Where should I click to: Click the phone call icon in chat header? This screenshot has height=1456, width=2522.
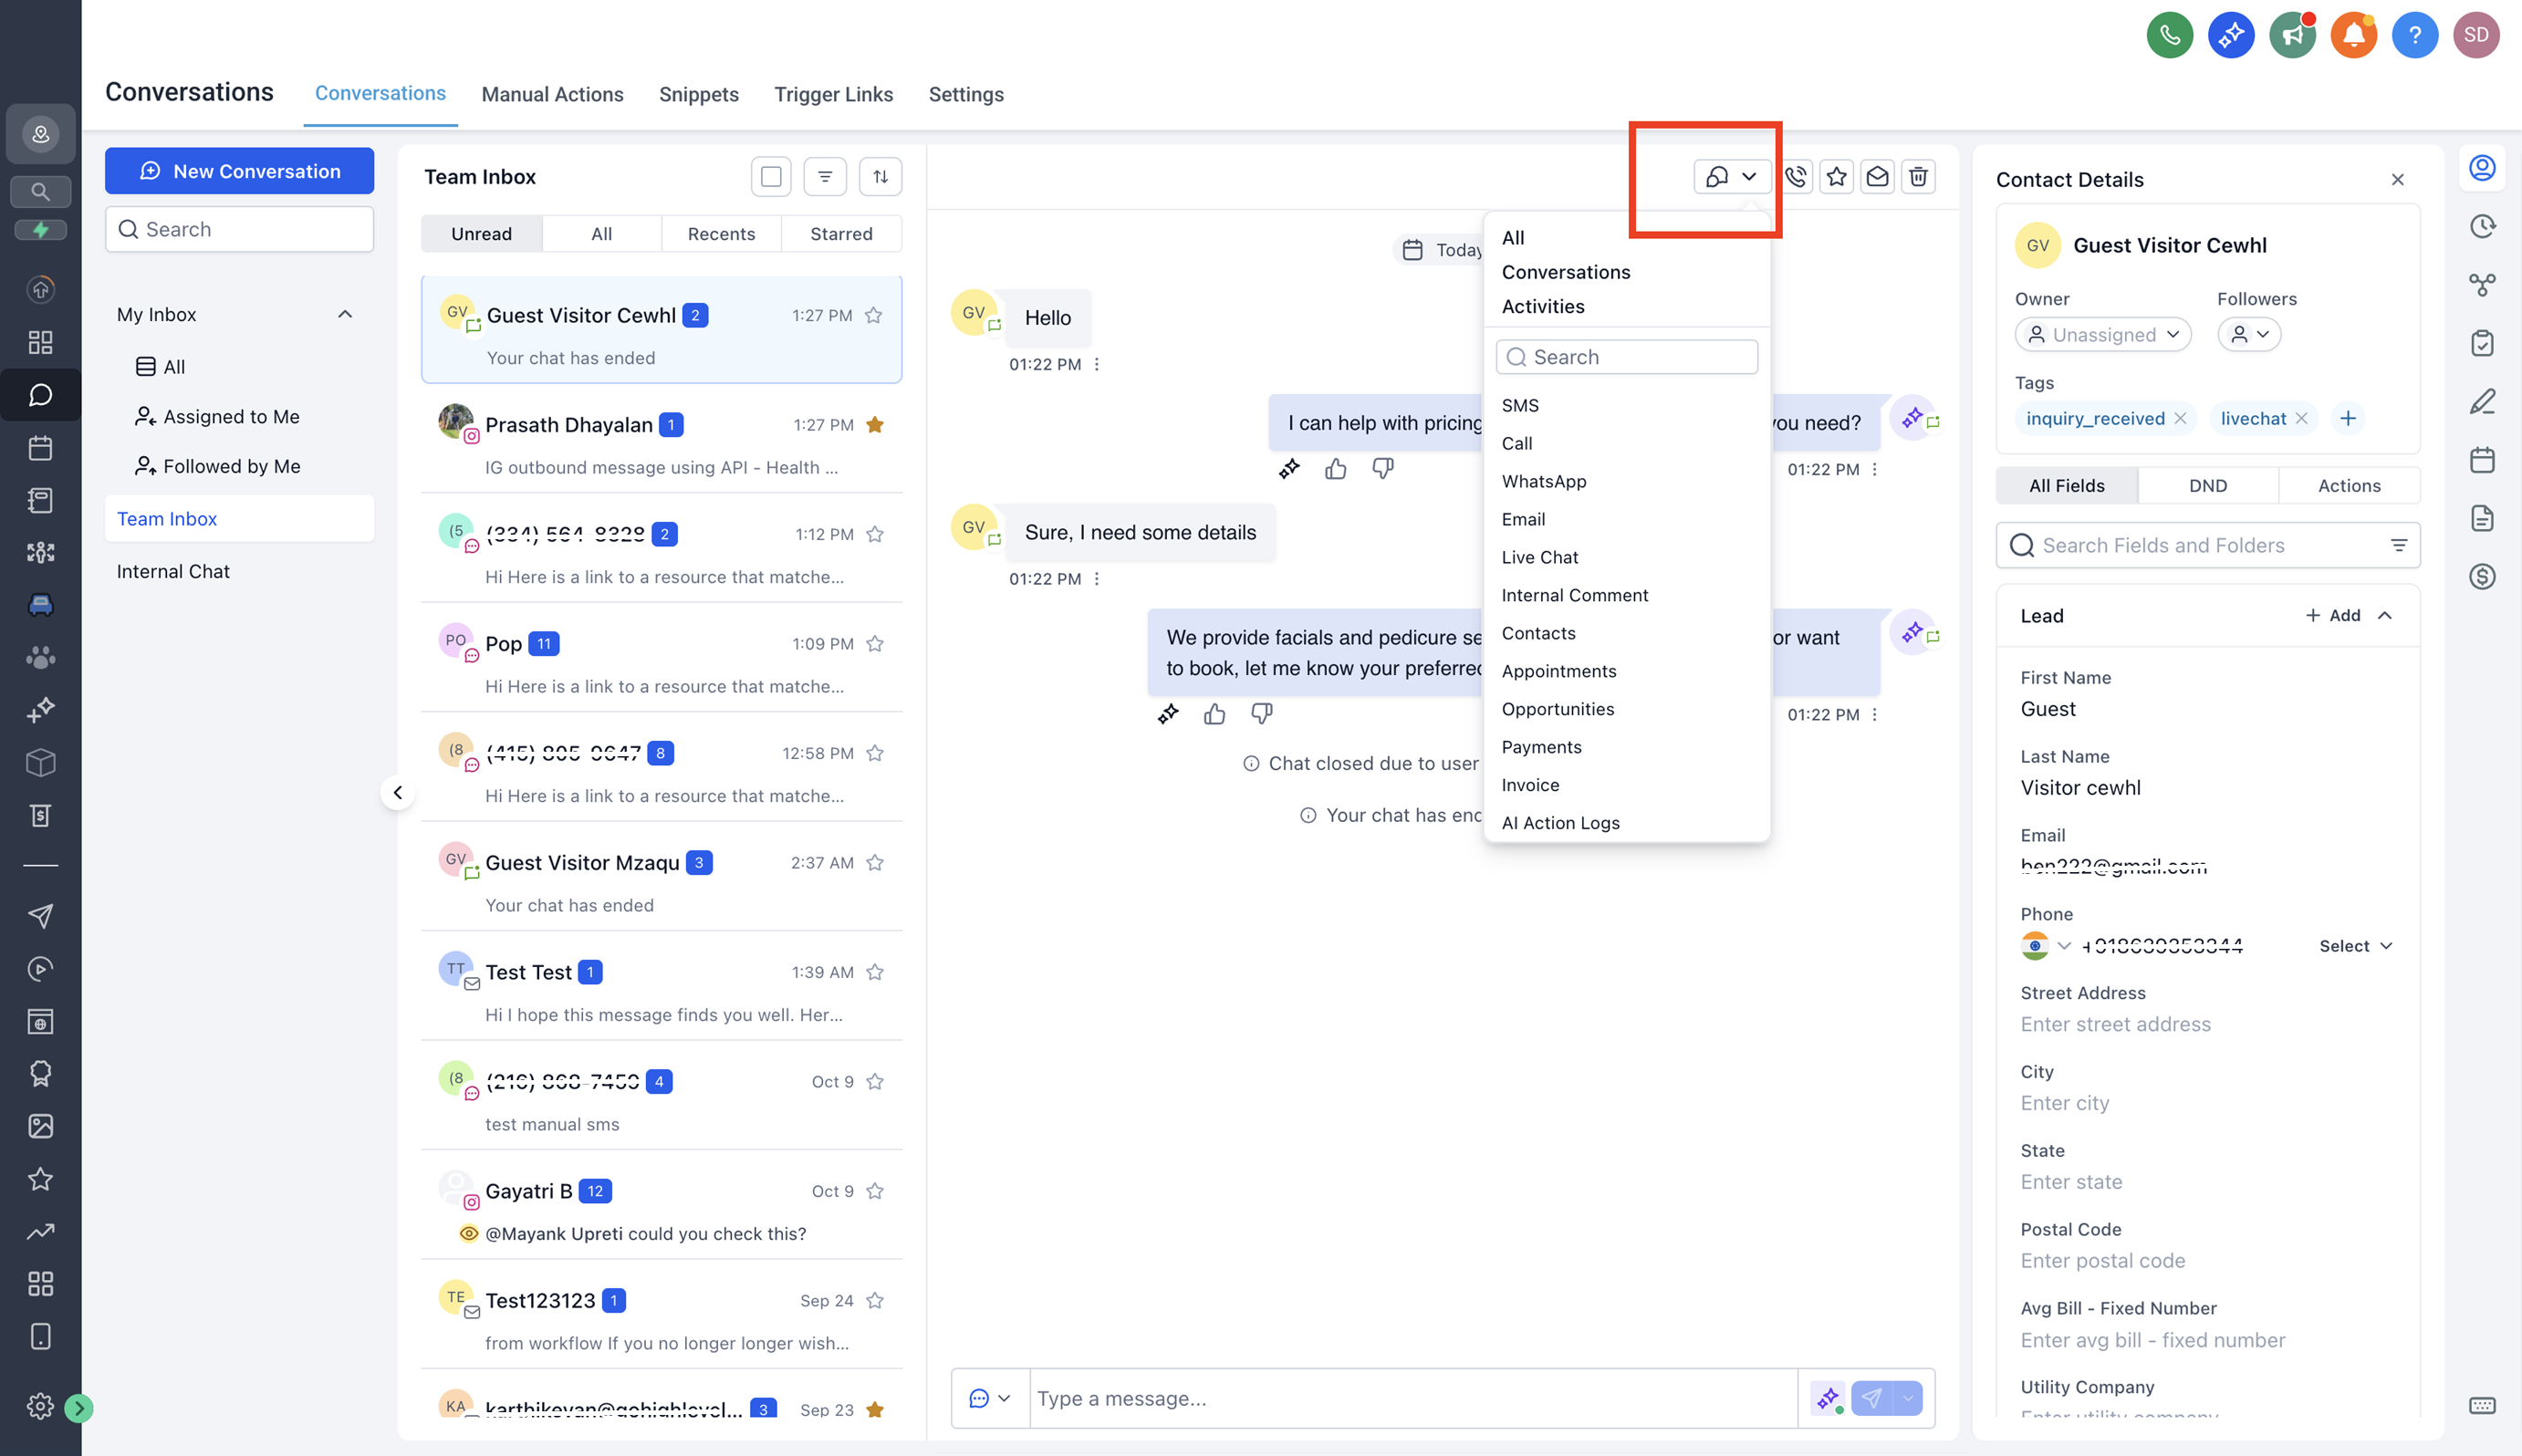1796,177
